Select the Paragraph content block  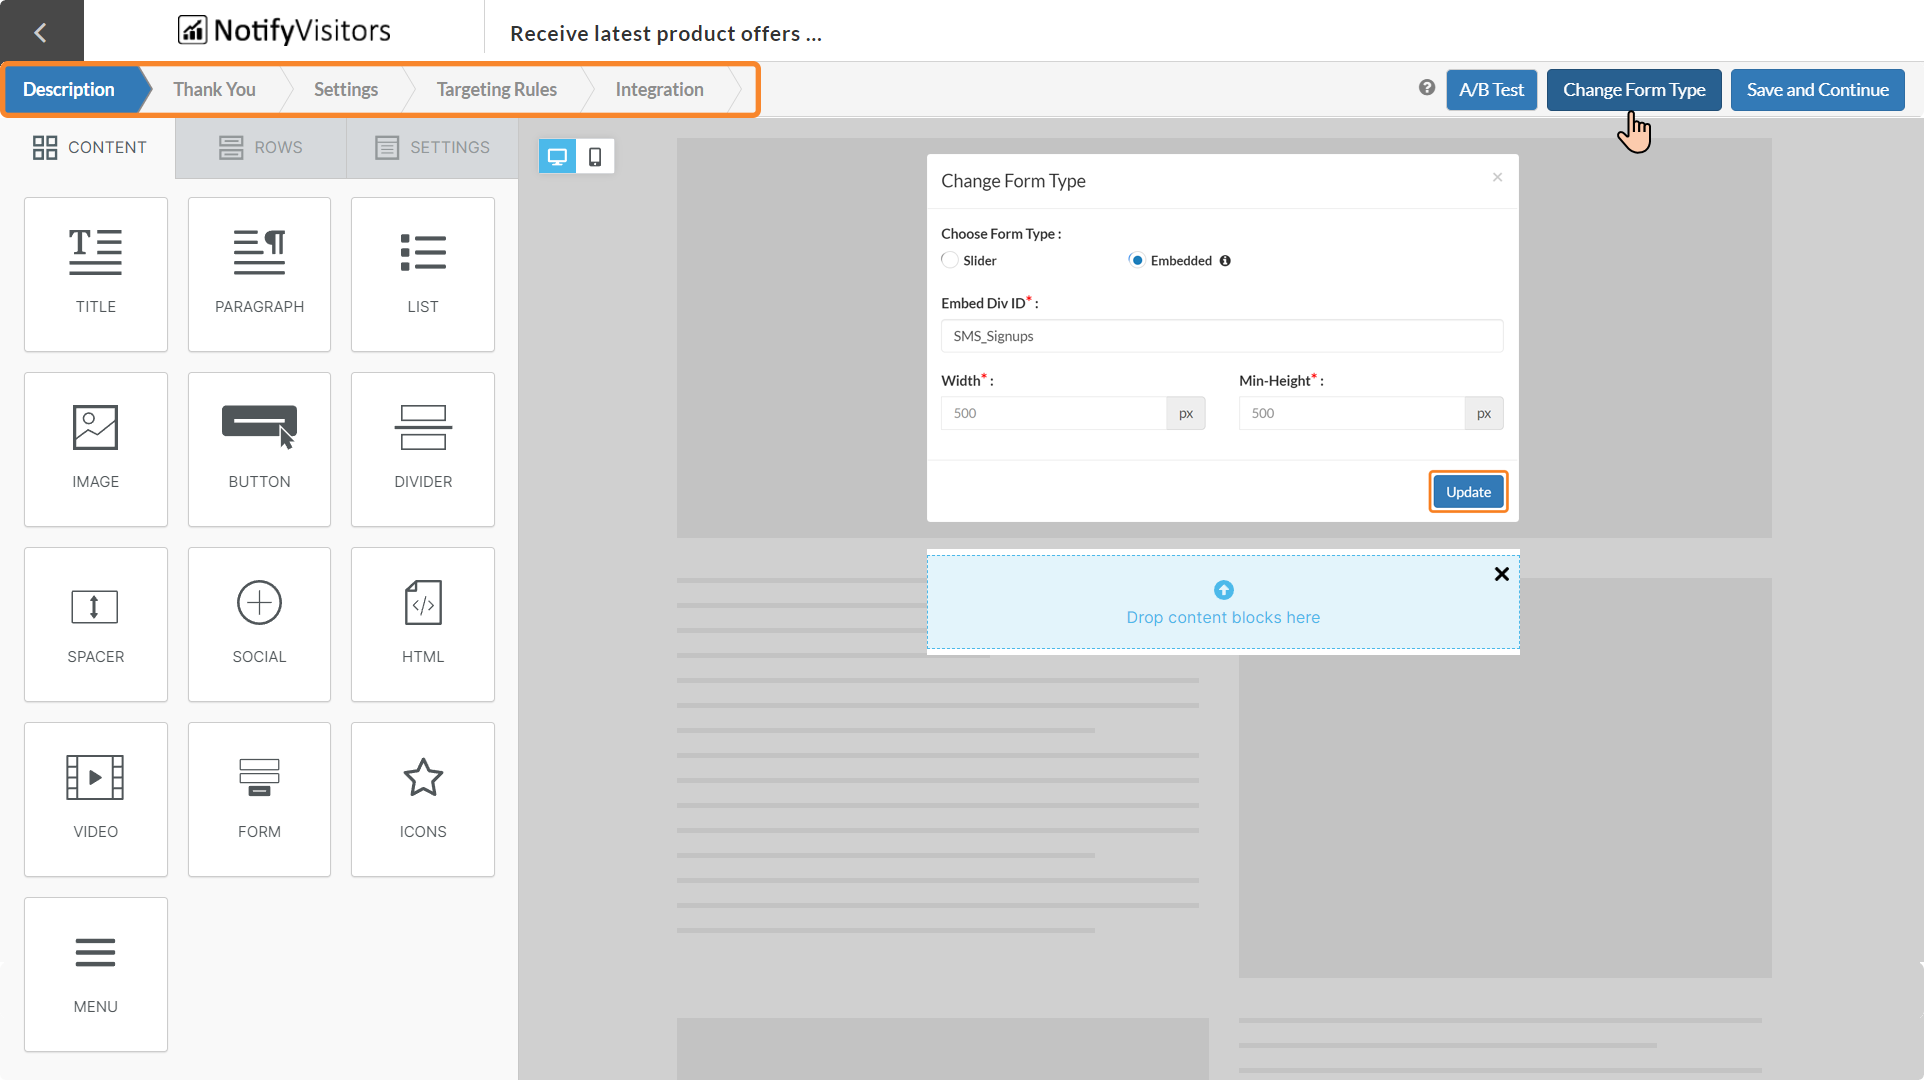point(259,274)
